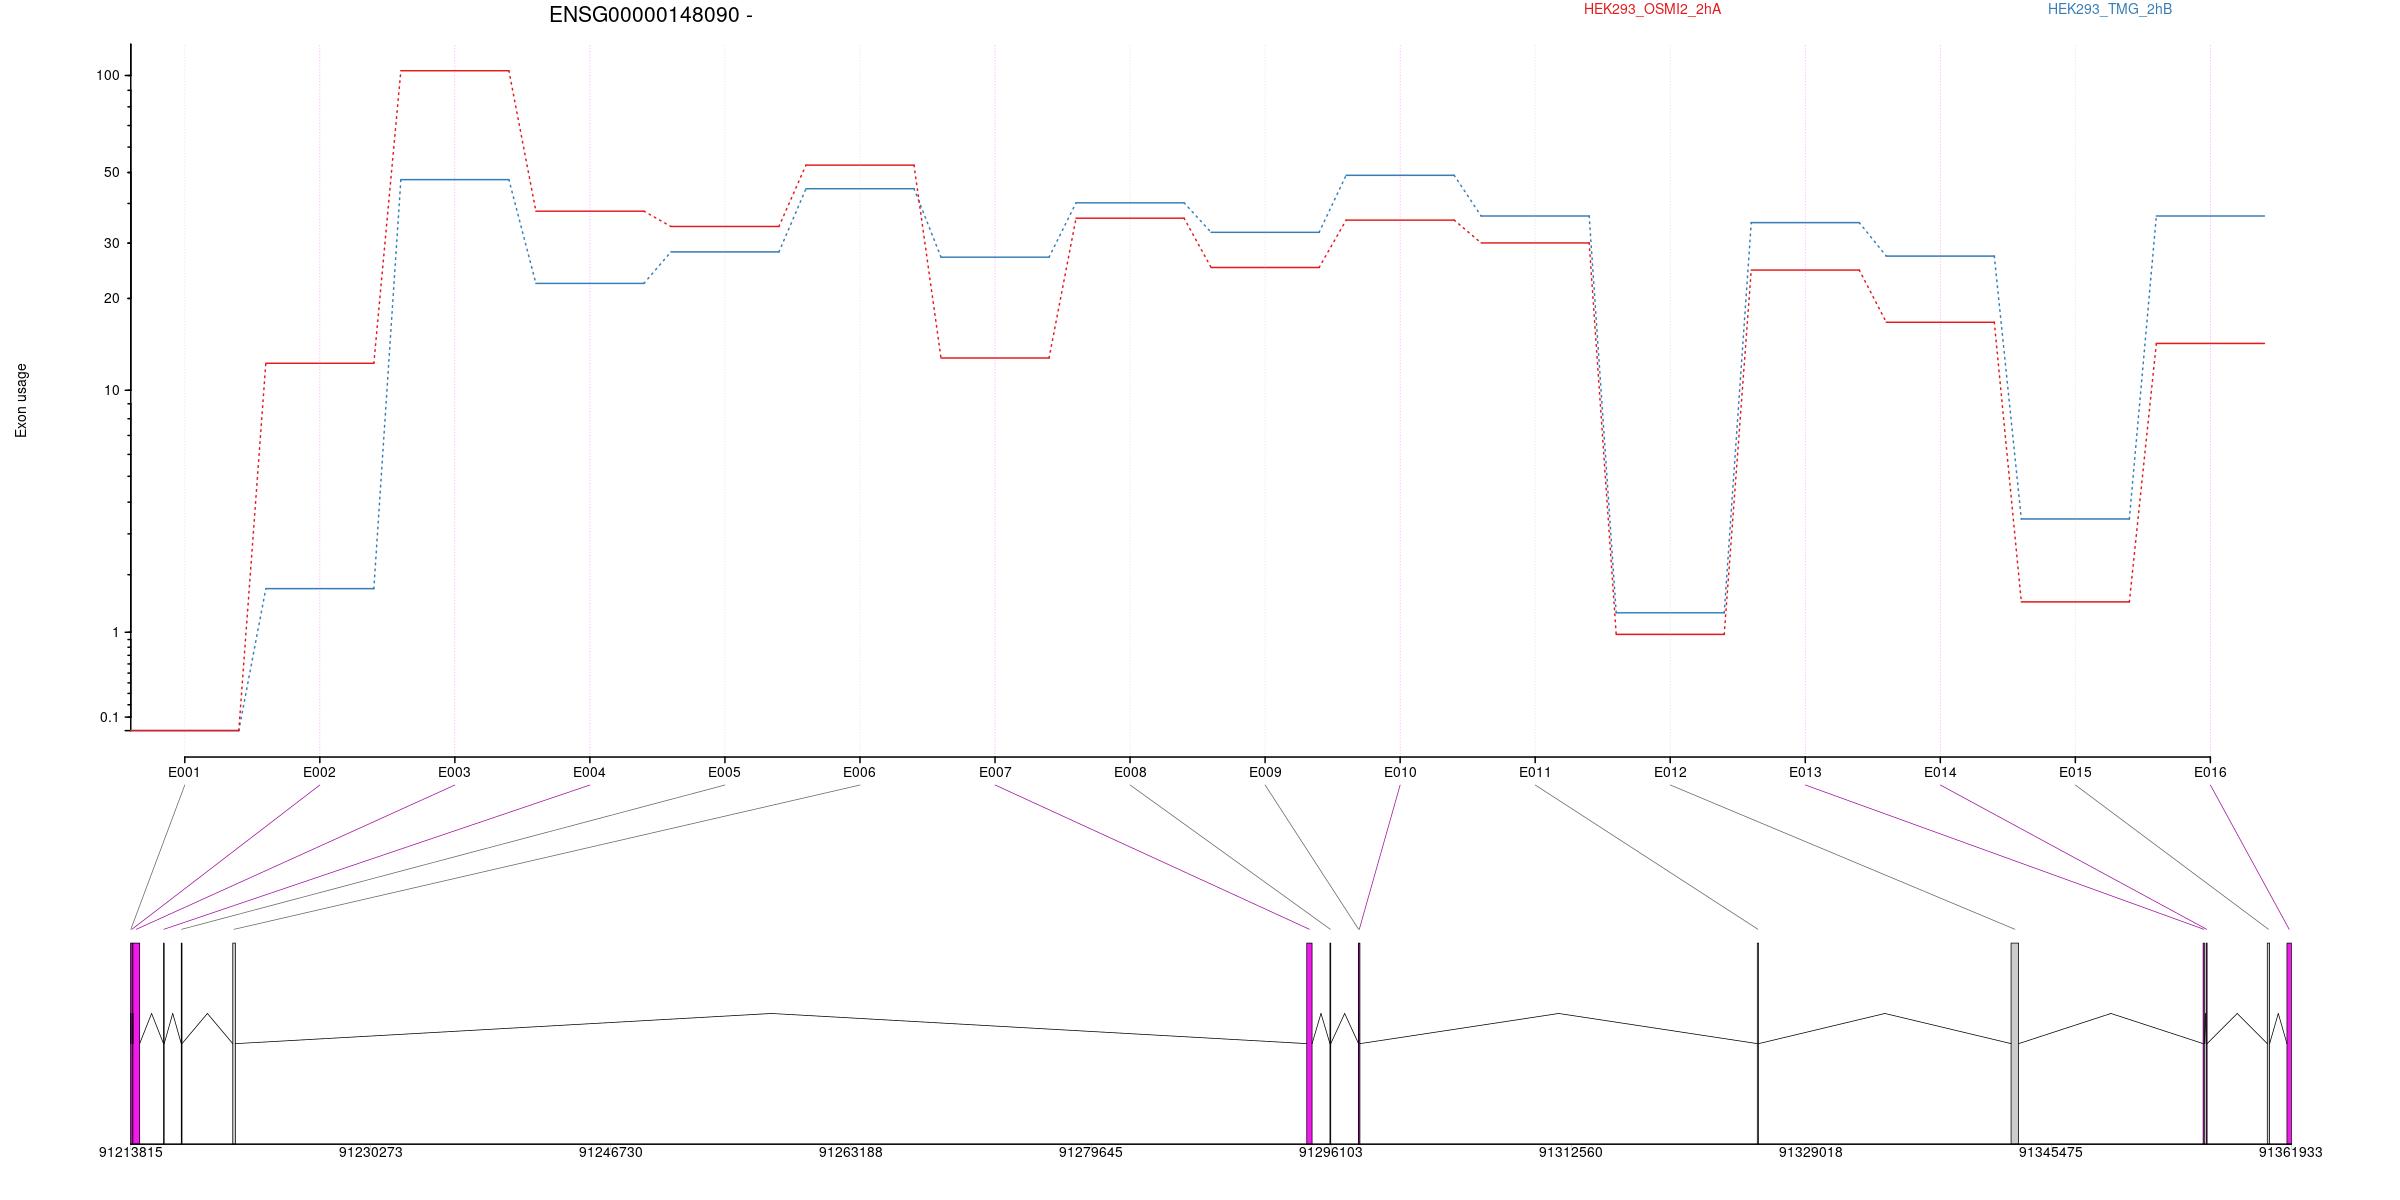
Task: Select the HEK293_TMG_2hB legend label
Action: [x=2110, y=9]
